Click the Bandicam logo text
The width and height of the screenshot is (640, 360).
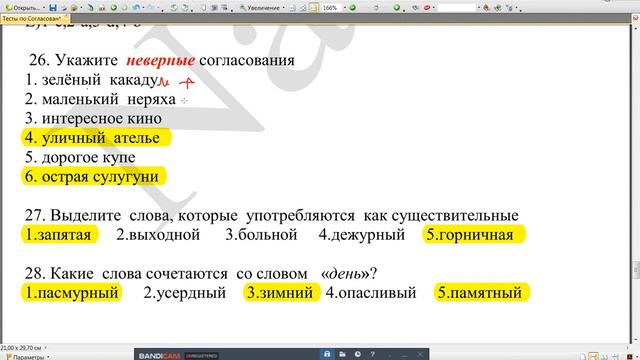click(159, 356)
